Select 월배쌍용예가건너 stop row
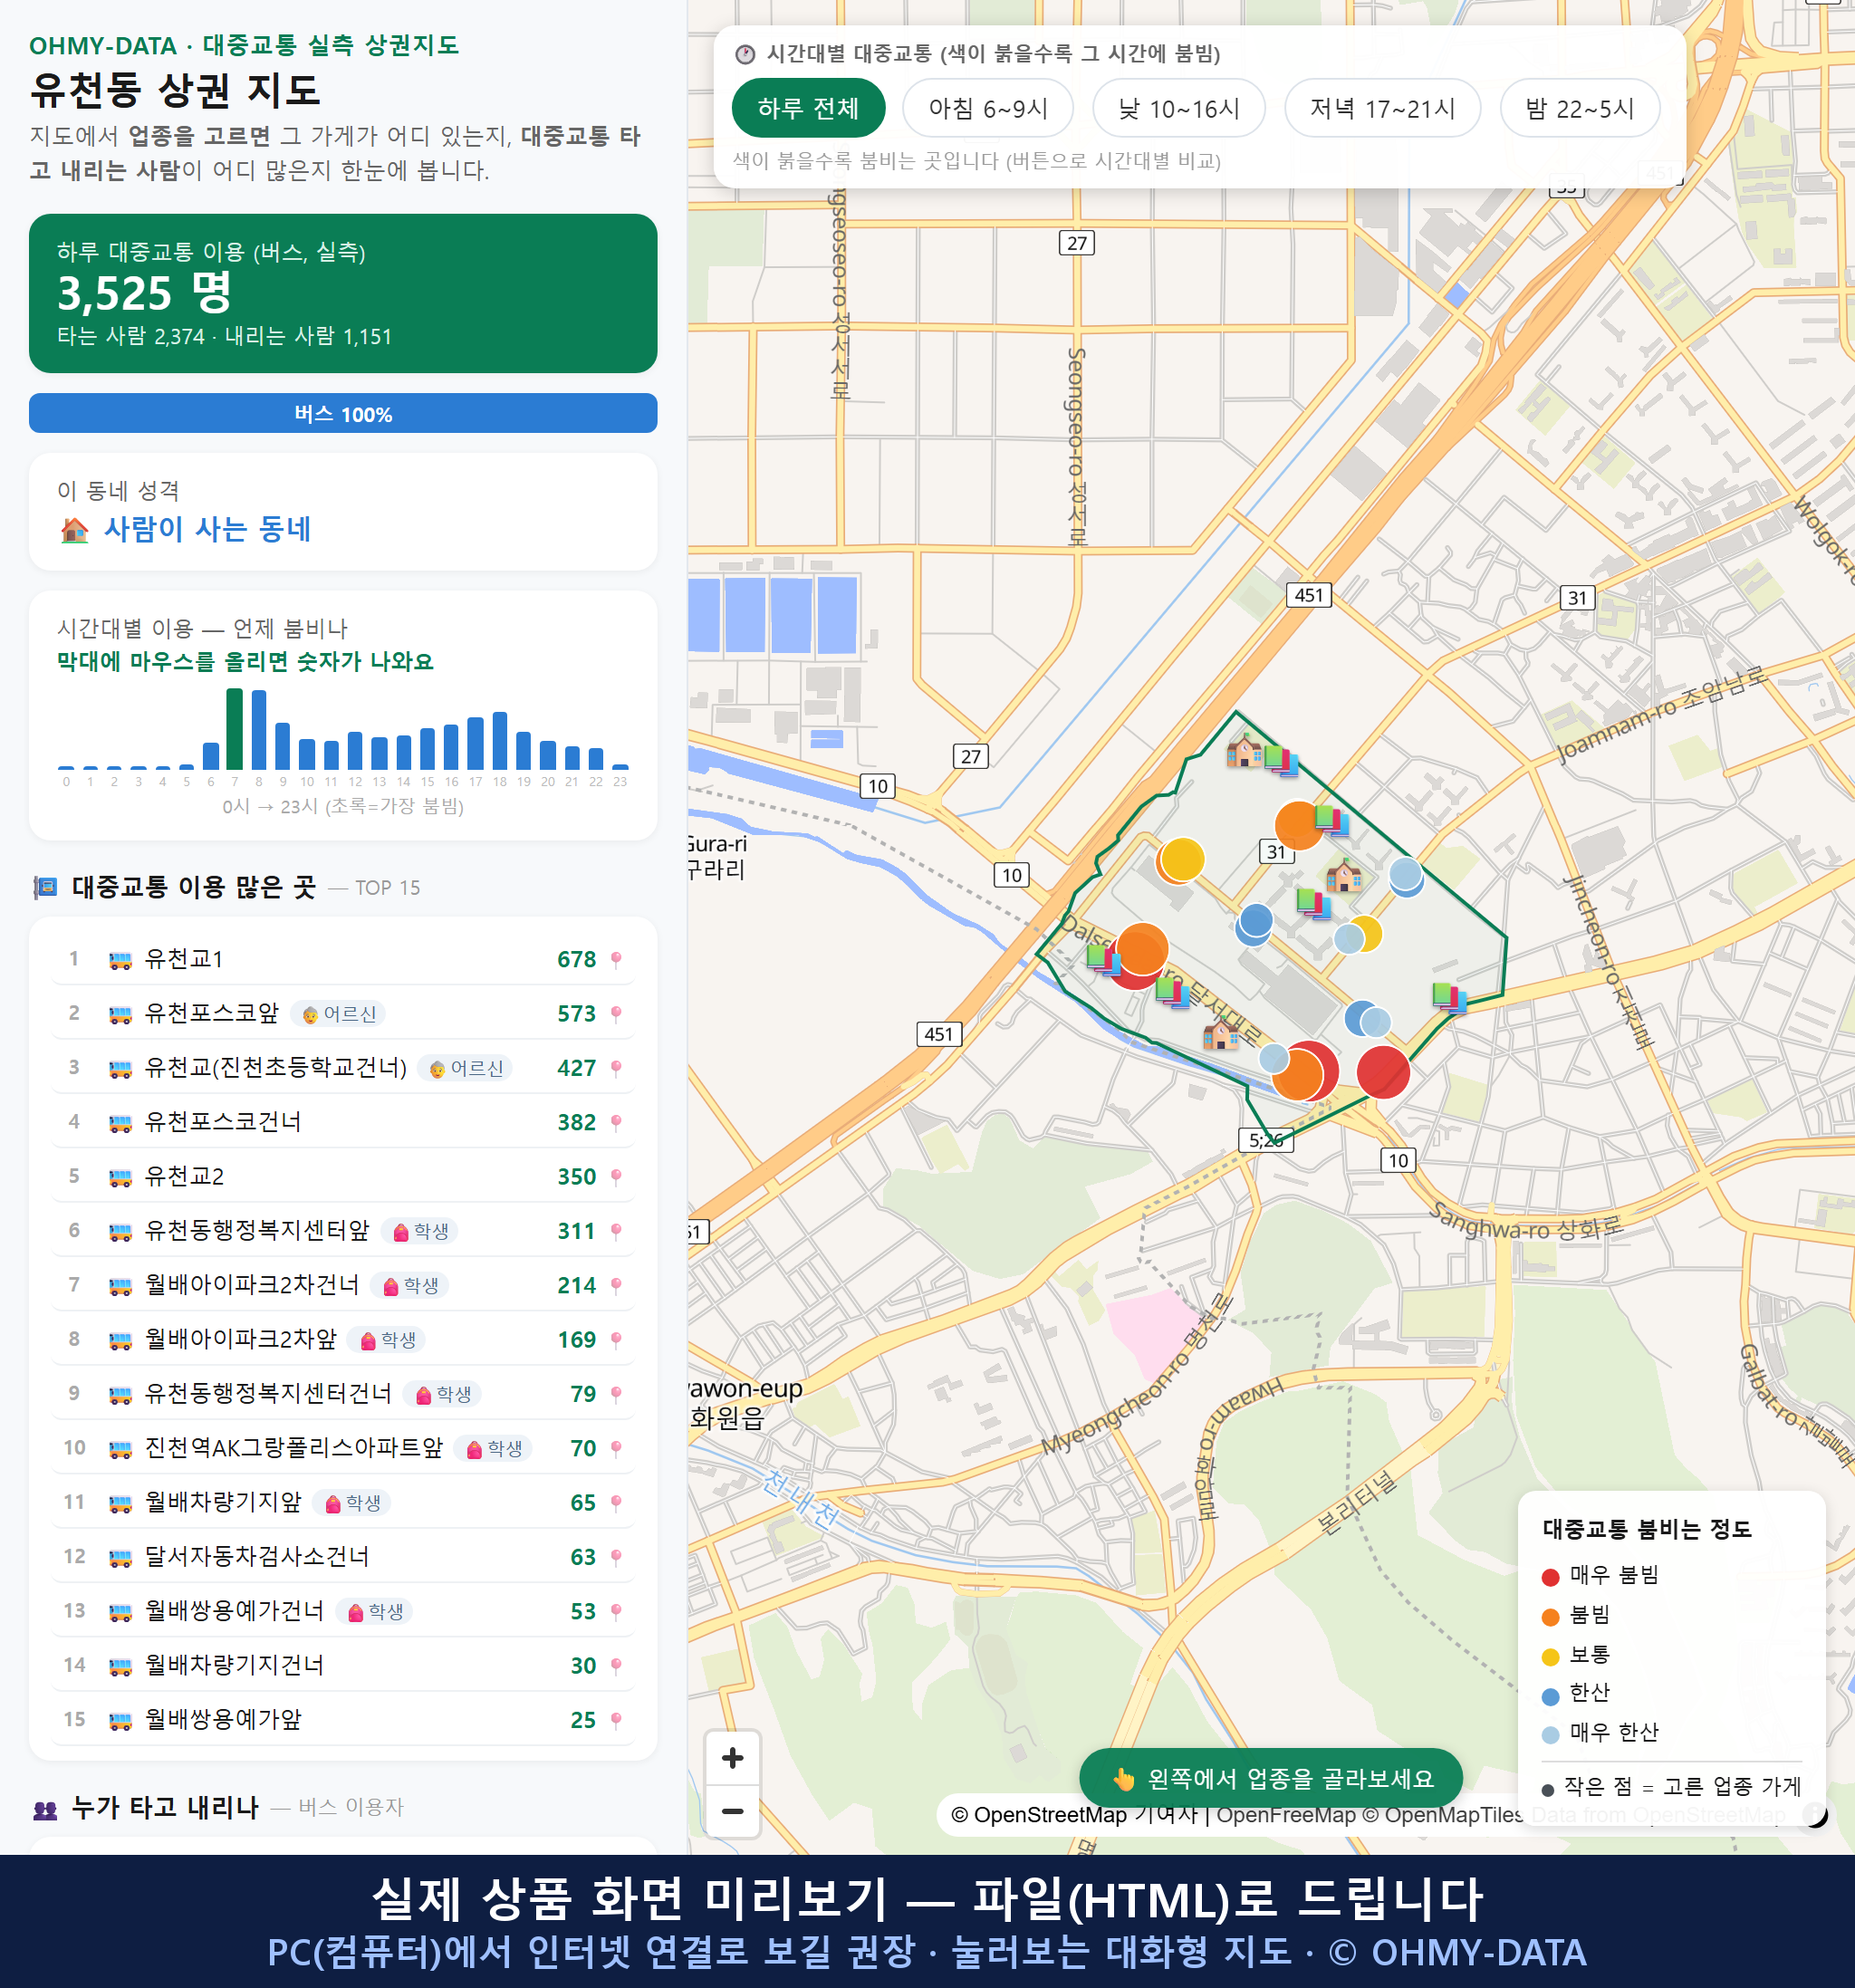Screen dimensions: 1855x1988 (x=343, y=1611)
